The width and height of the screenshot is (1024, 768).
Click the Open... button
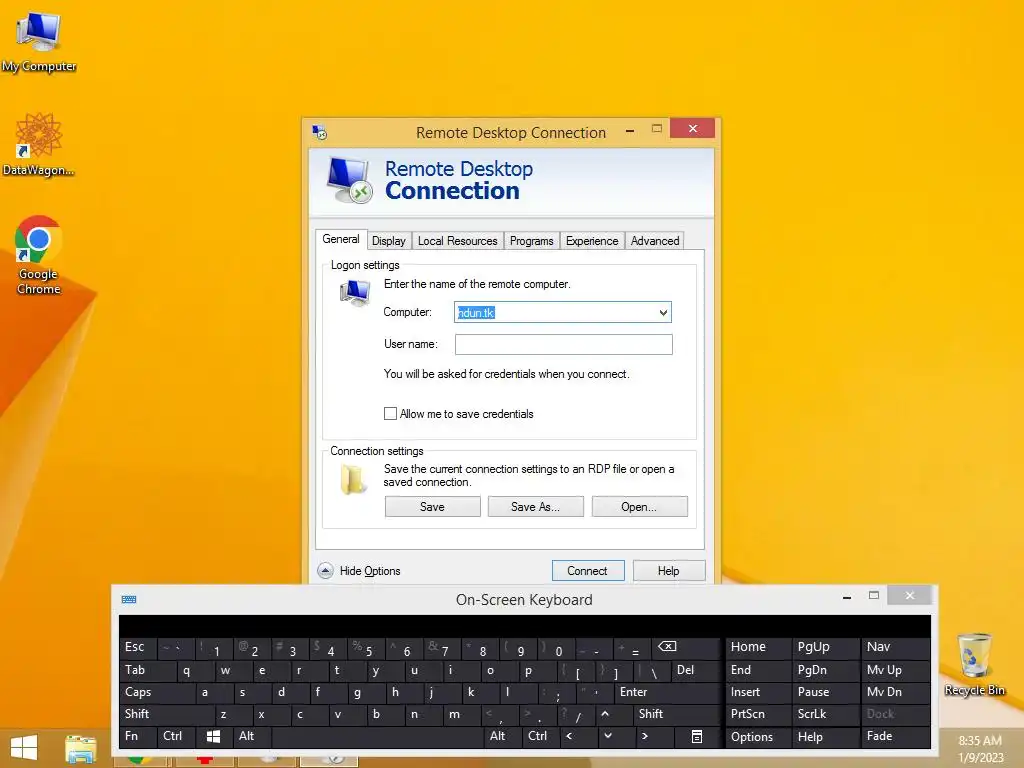coord(639,507)
